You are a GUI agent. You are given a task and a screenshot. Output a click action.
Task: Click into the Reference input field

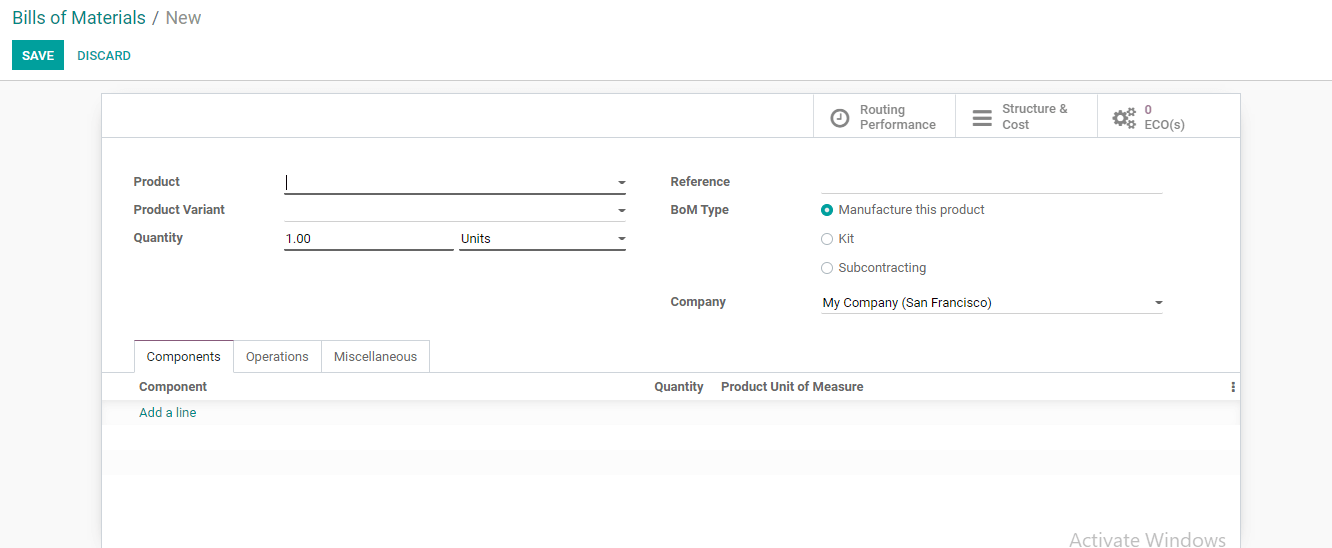(x=990, y=182)
